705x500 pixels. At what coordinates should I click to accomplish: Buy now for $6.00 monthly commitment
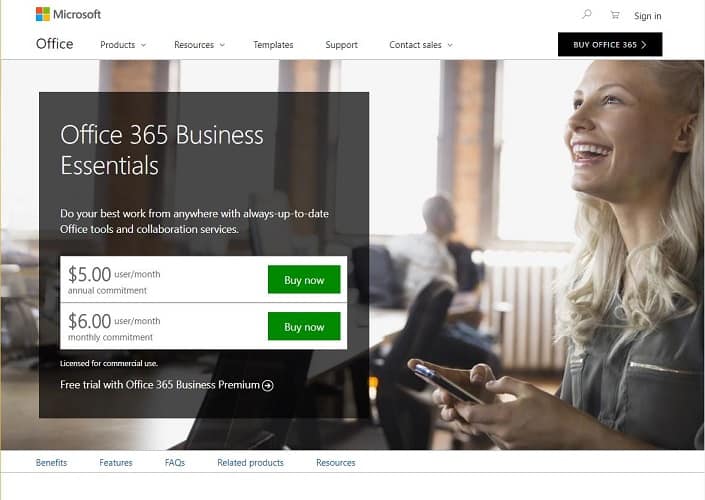point(304,326)
